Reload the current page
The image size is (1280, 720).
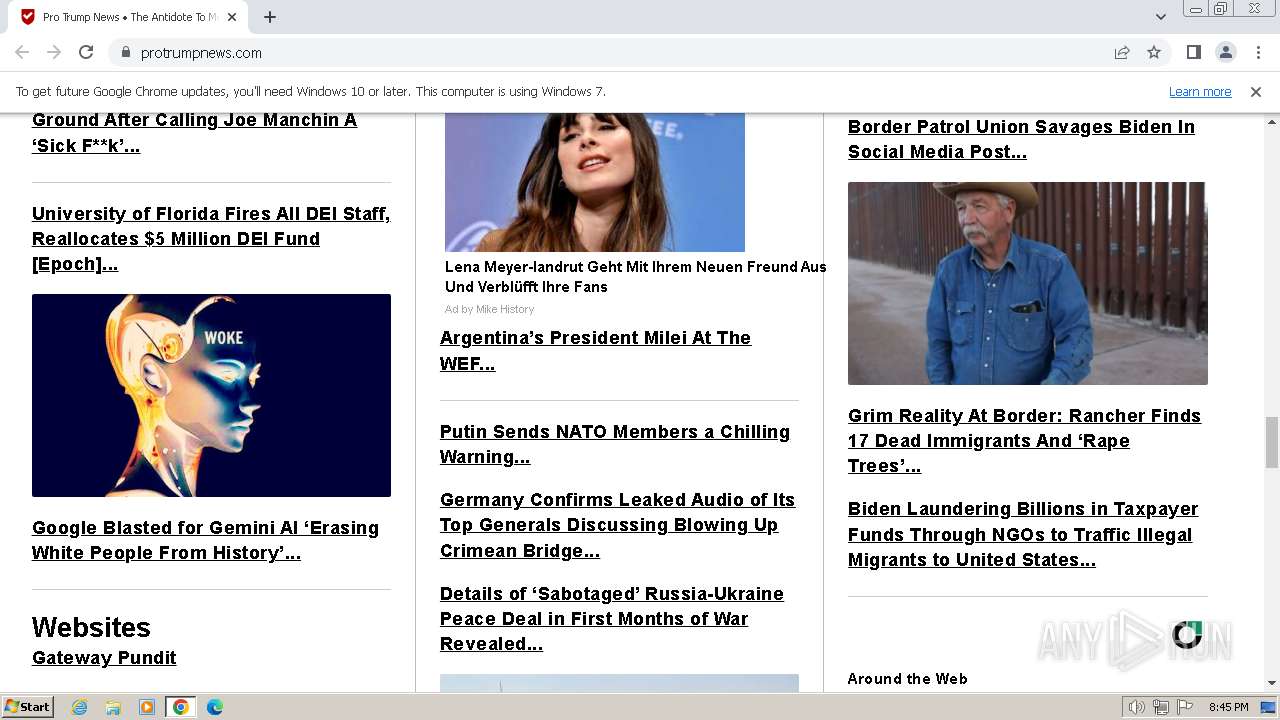tap(86, 52)
